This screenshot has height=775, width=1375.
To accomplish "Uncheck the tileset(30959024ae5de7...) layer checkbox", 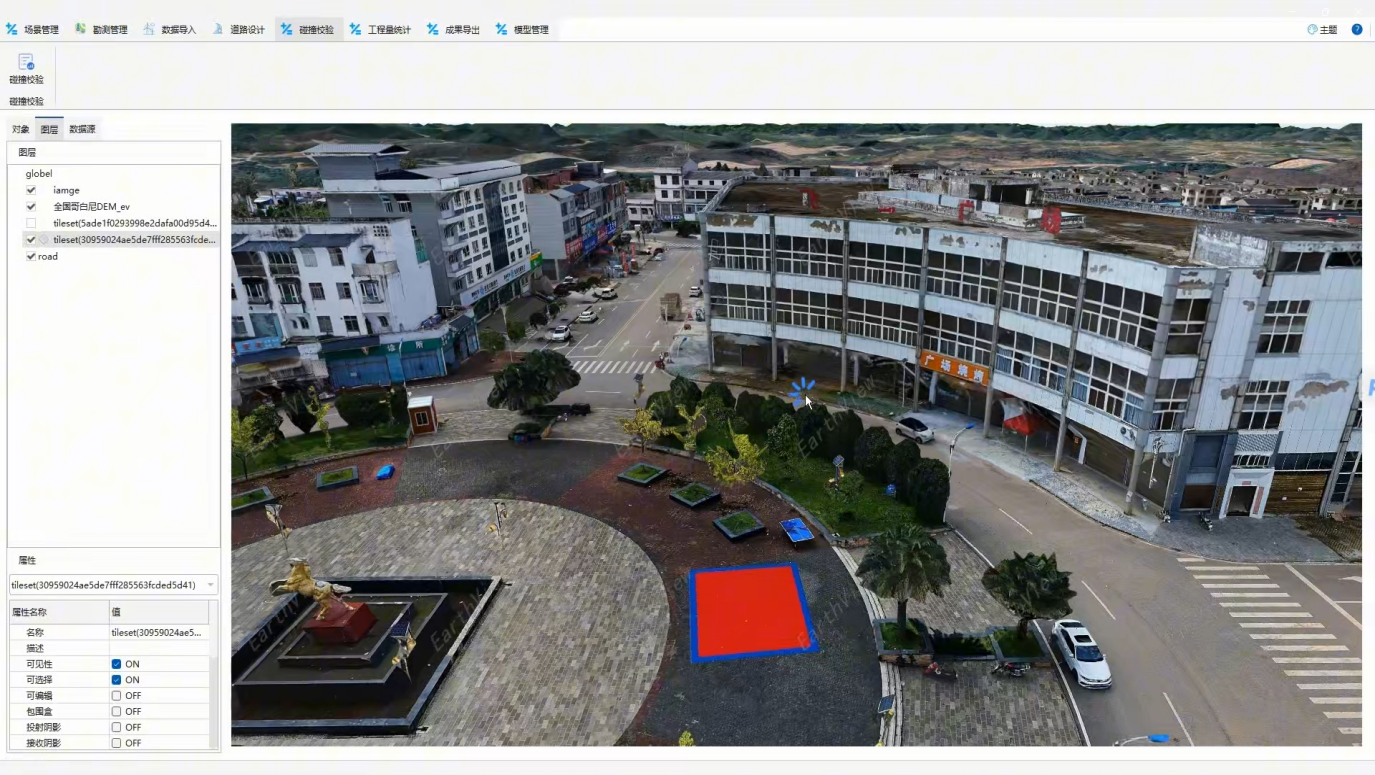I will [x=31, y=240].
